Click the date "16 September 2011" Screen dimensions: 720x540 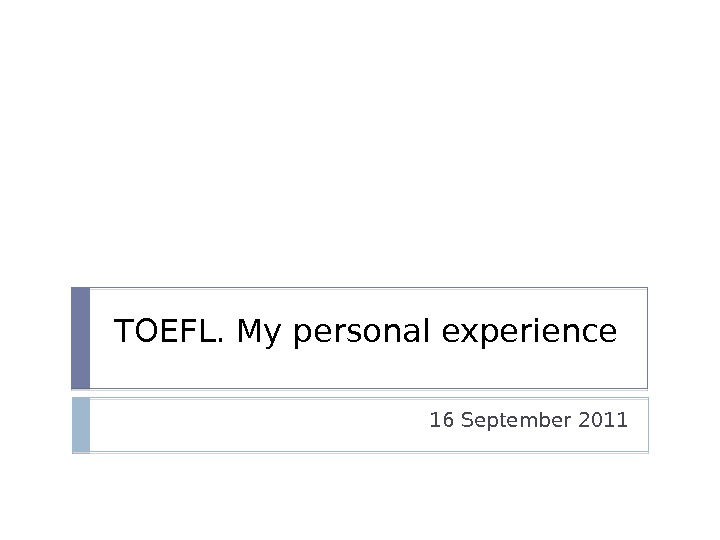coord(528,421)
